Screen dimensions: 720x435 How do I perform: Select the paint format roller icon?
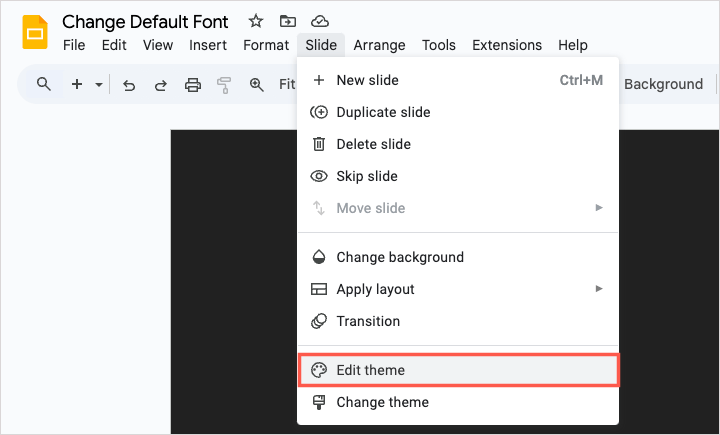(x=224, y=85)
